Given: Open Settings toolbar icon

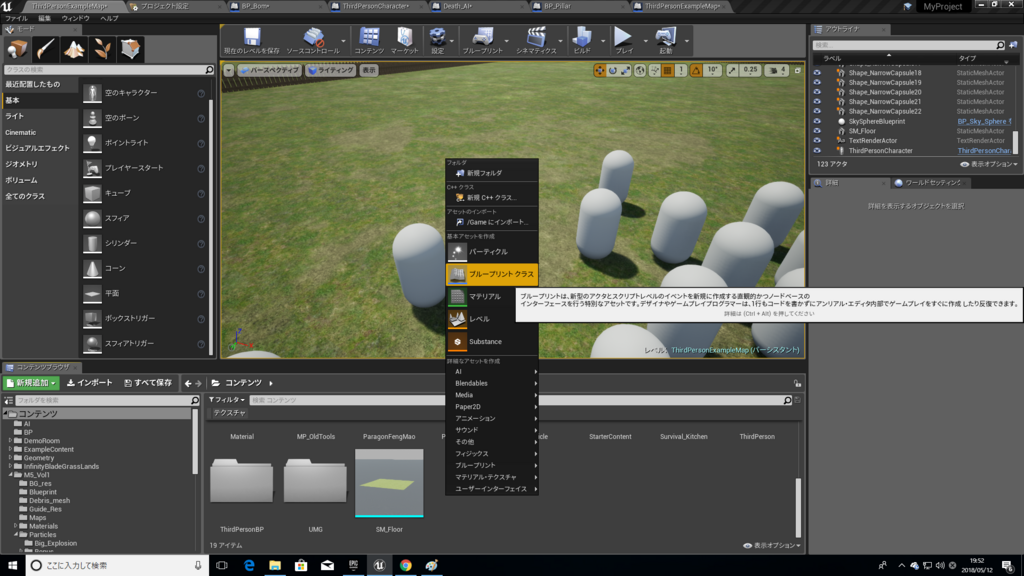Looking at the screenshot, I should coord(438,40).
